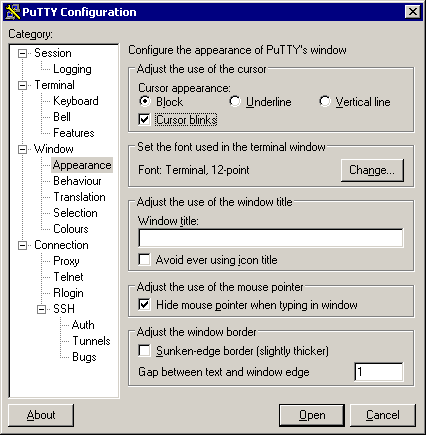This screenshot has width=426, height=435.
Task: Click the Open button
Action: click(x=312, y=415)
